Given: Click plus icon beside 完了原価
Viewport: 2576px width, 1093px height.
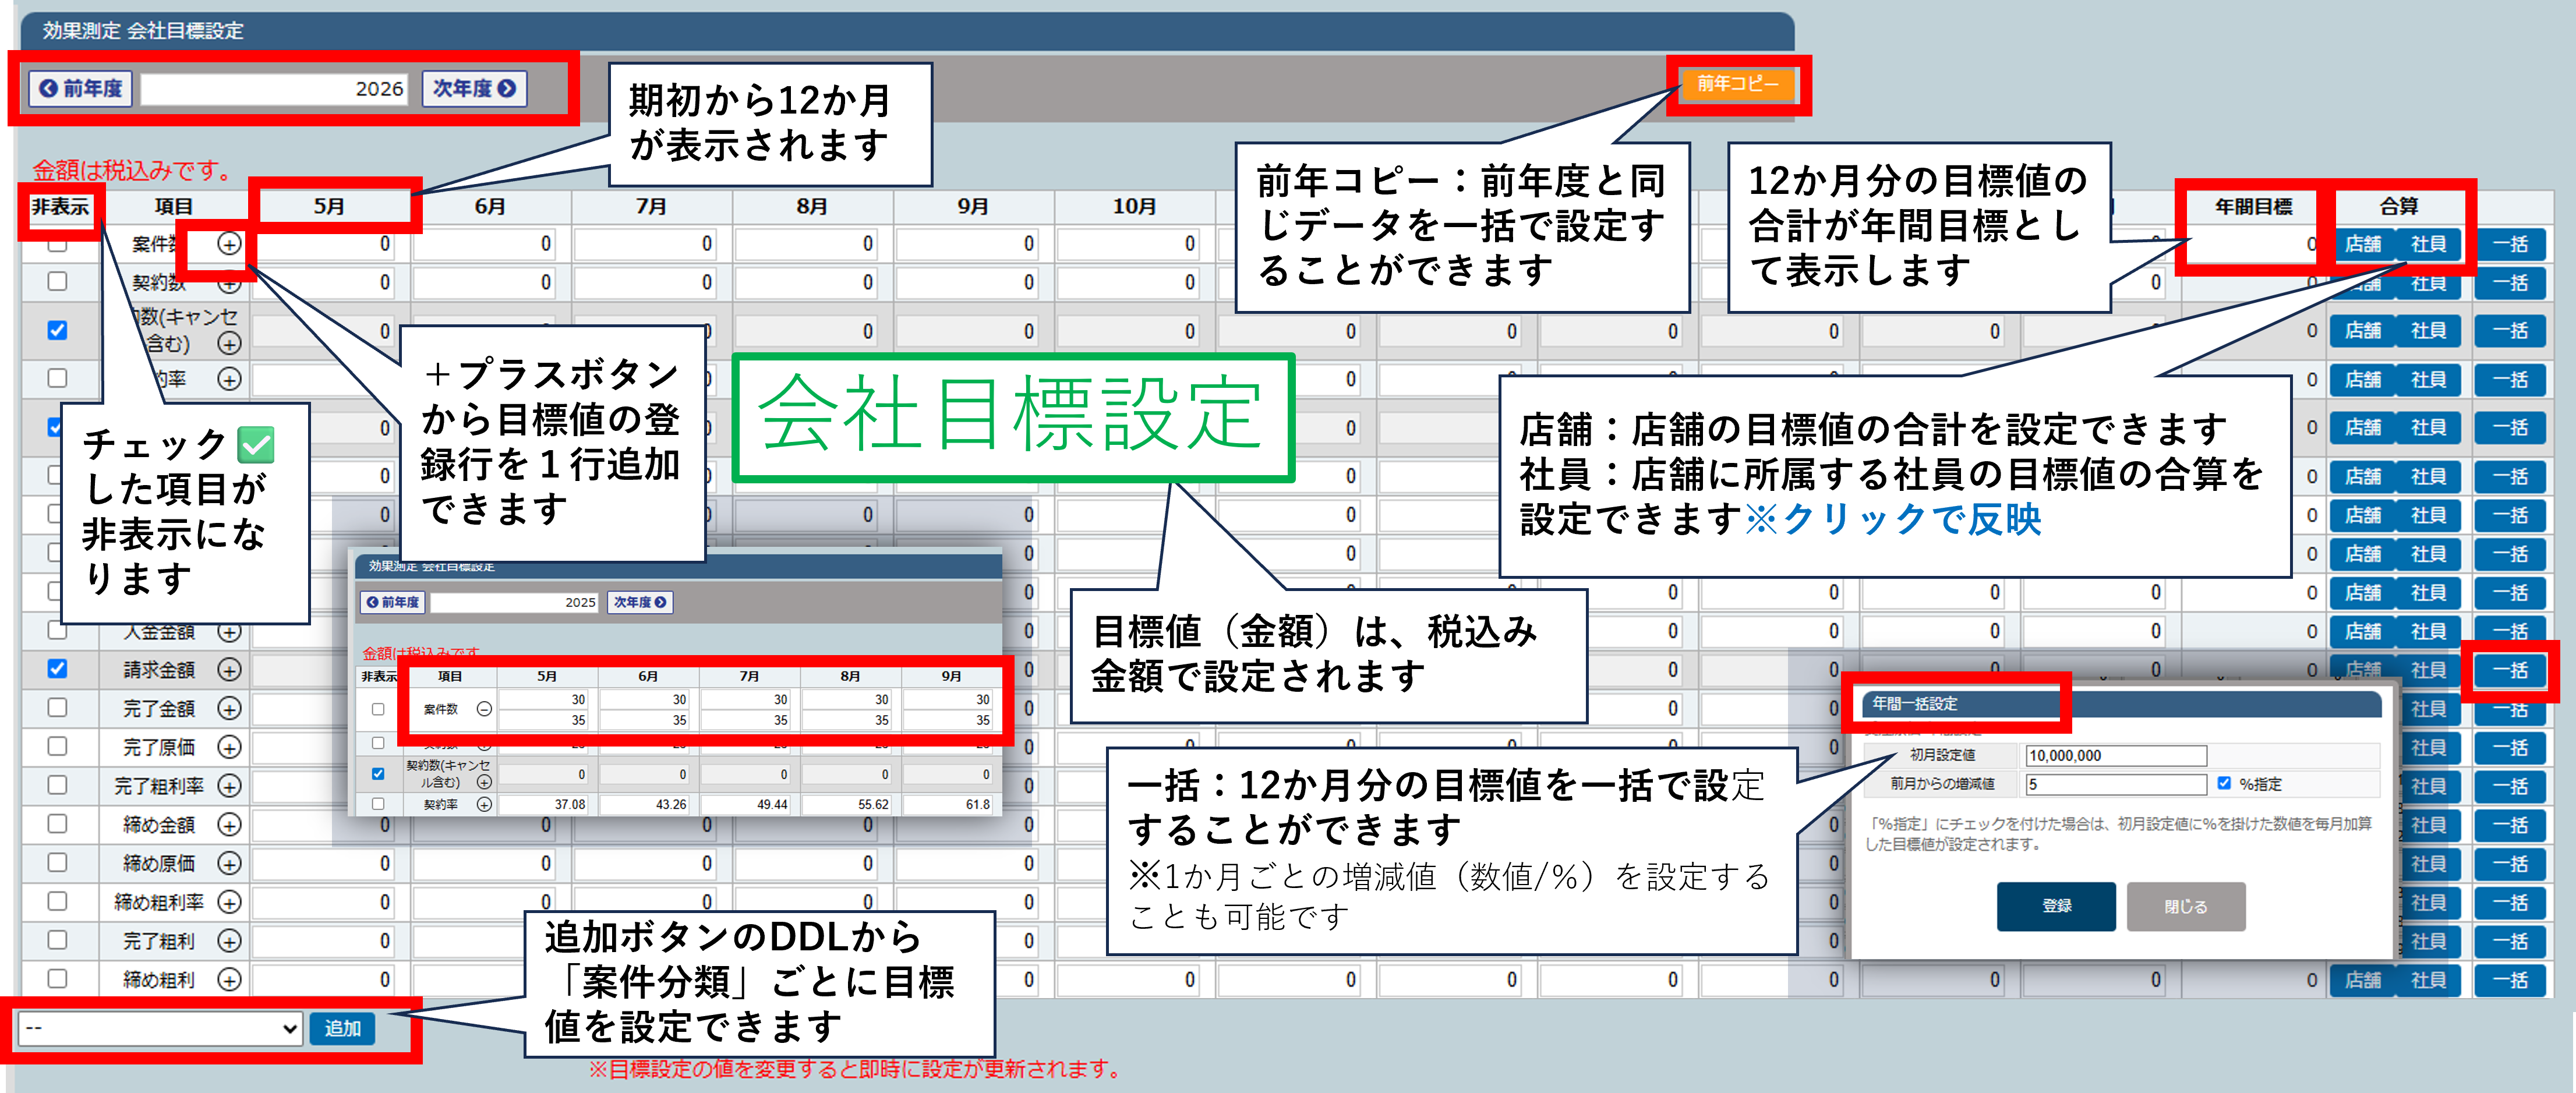Looking at the screenshot, I should tap(229, 747).
